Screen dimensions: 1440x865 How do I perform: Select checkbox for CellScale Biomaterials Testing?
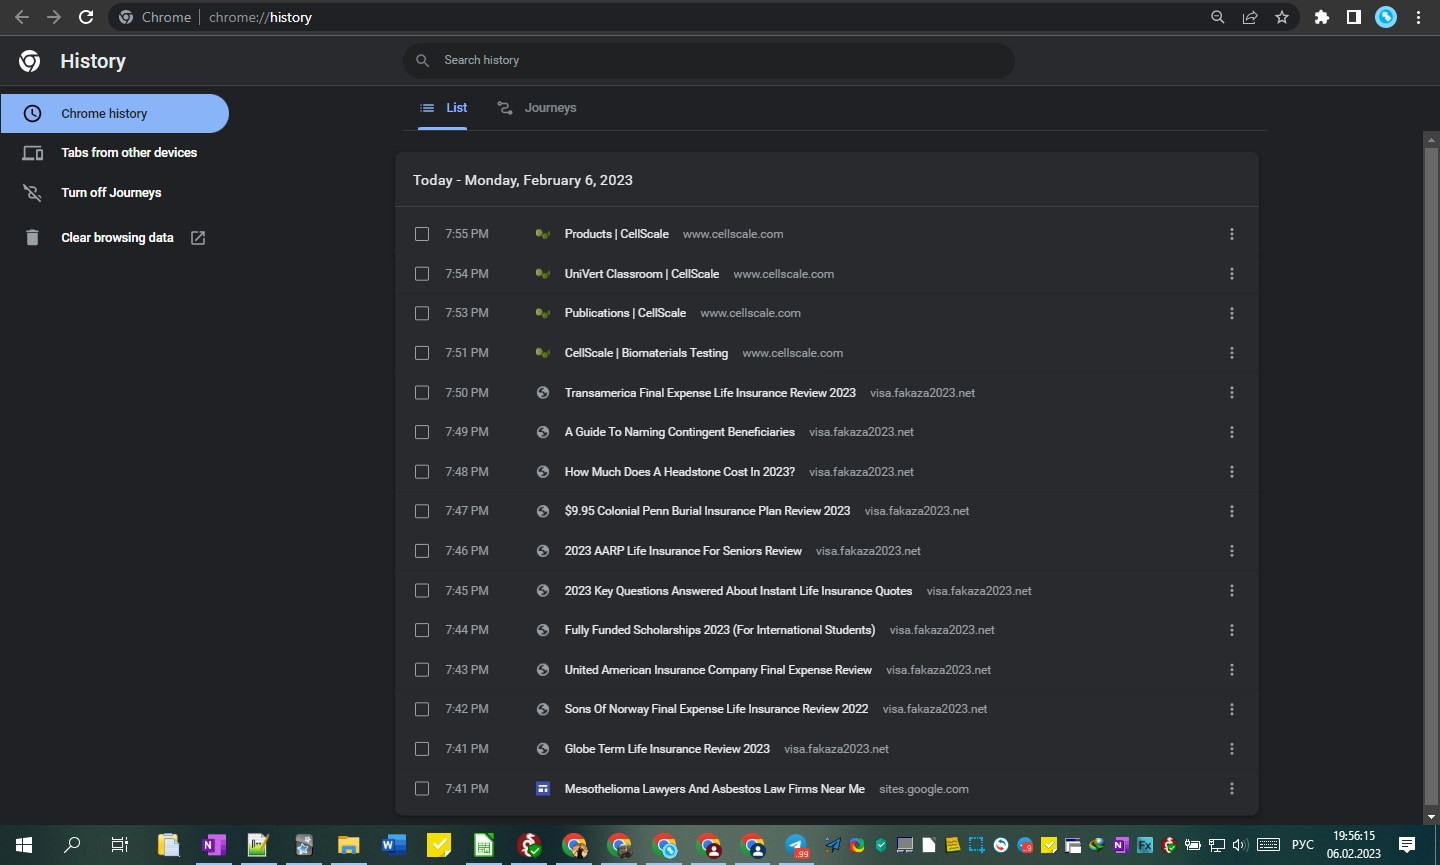point(422,353)
